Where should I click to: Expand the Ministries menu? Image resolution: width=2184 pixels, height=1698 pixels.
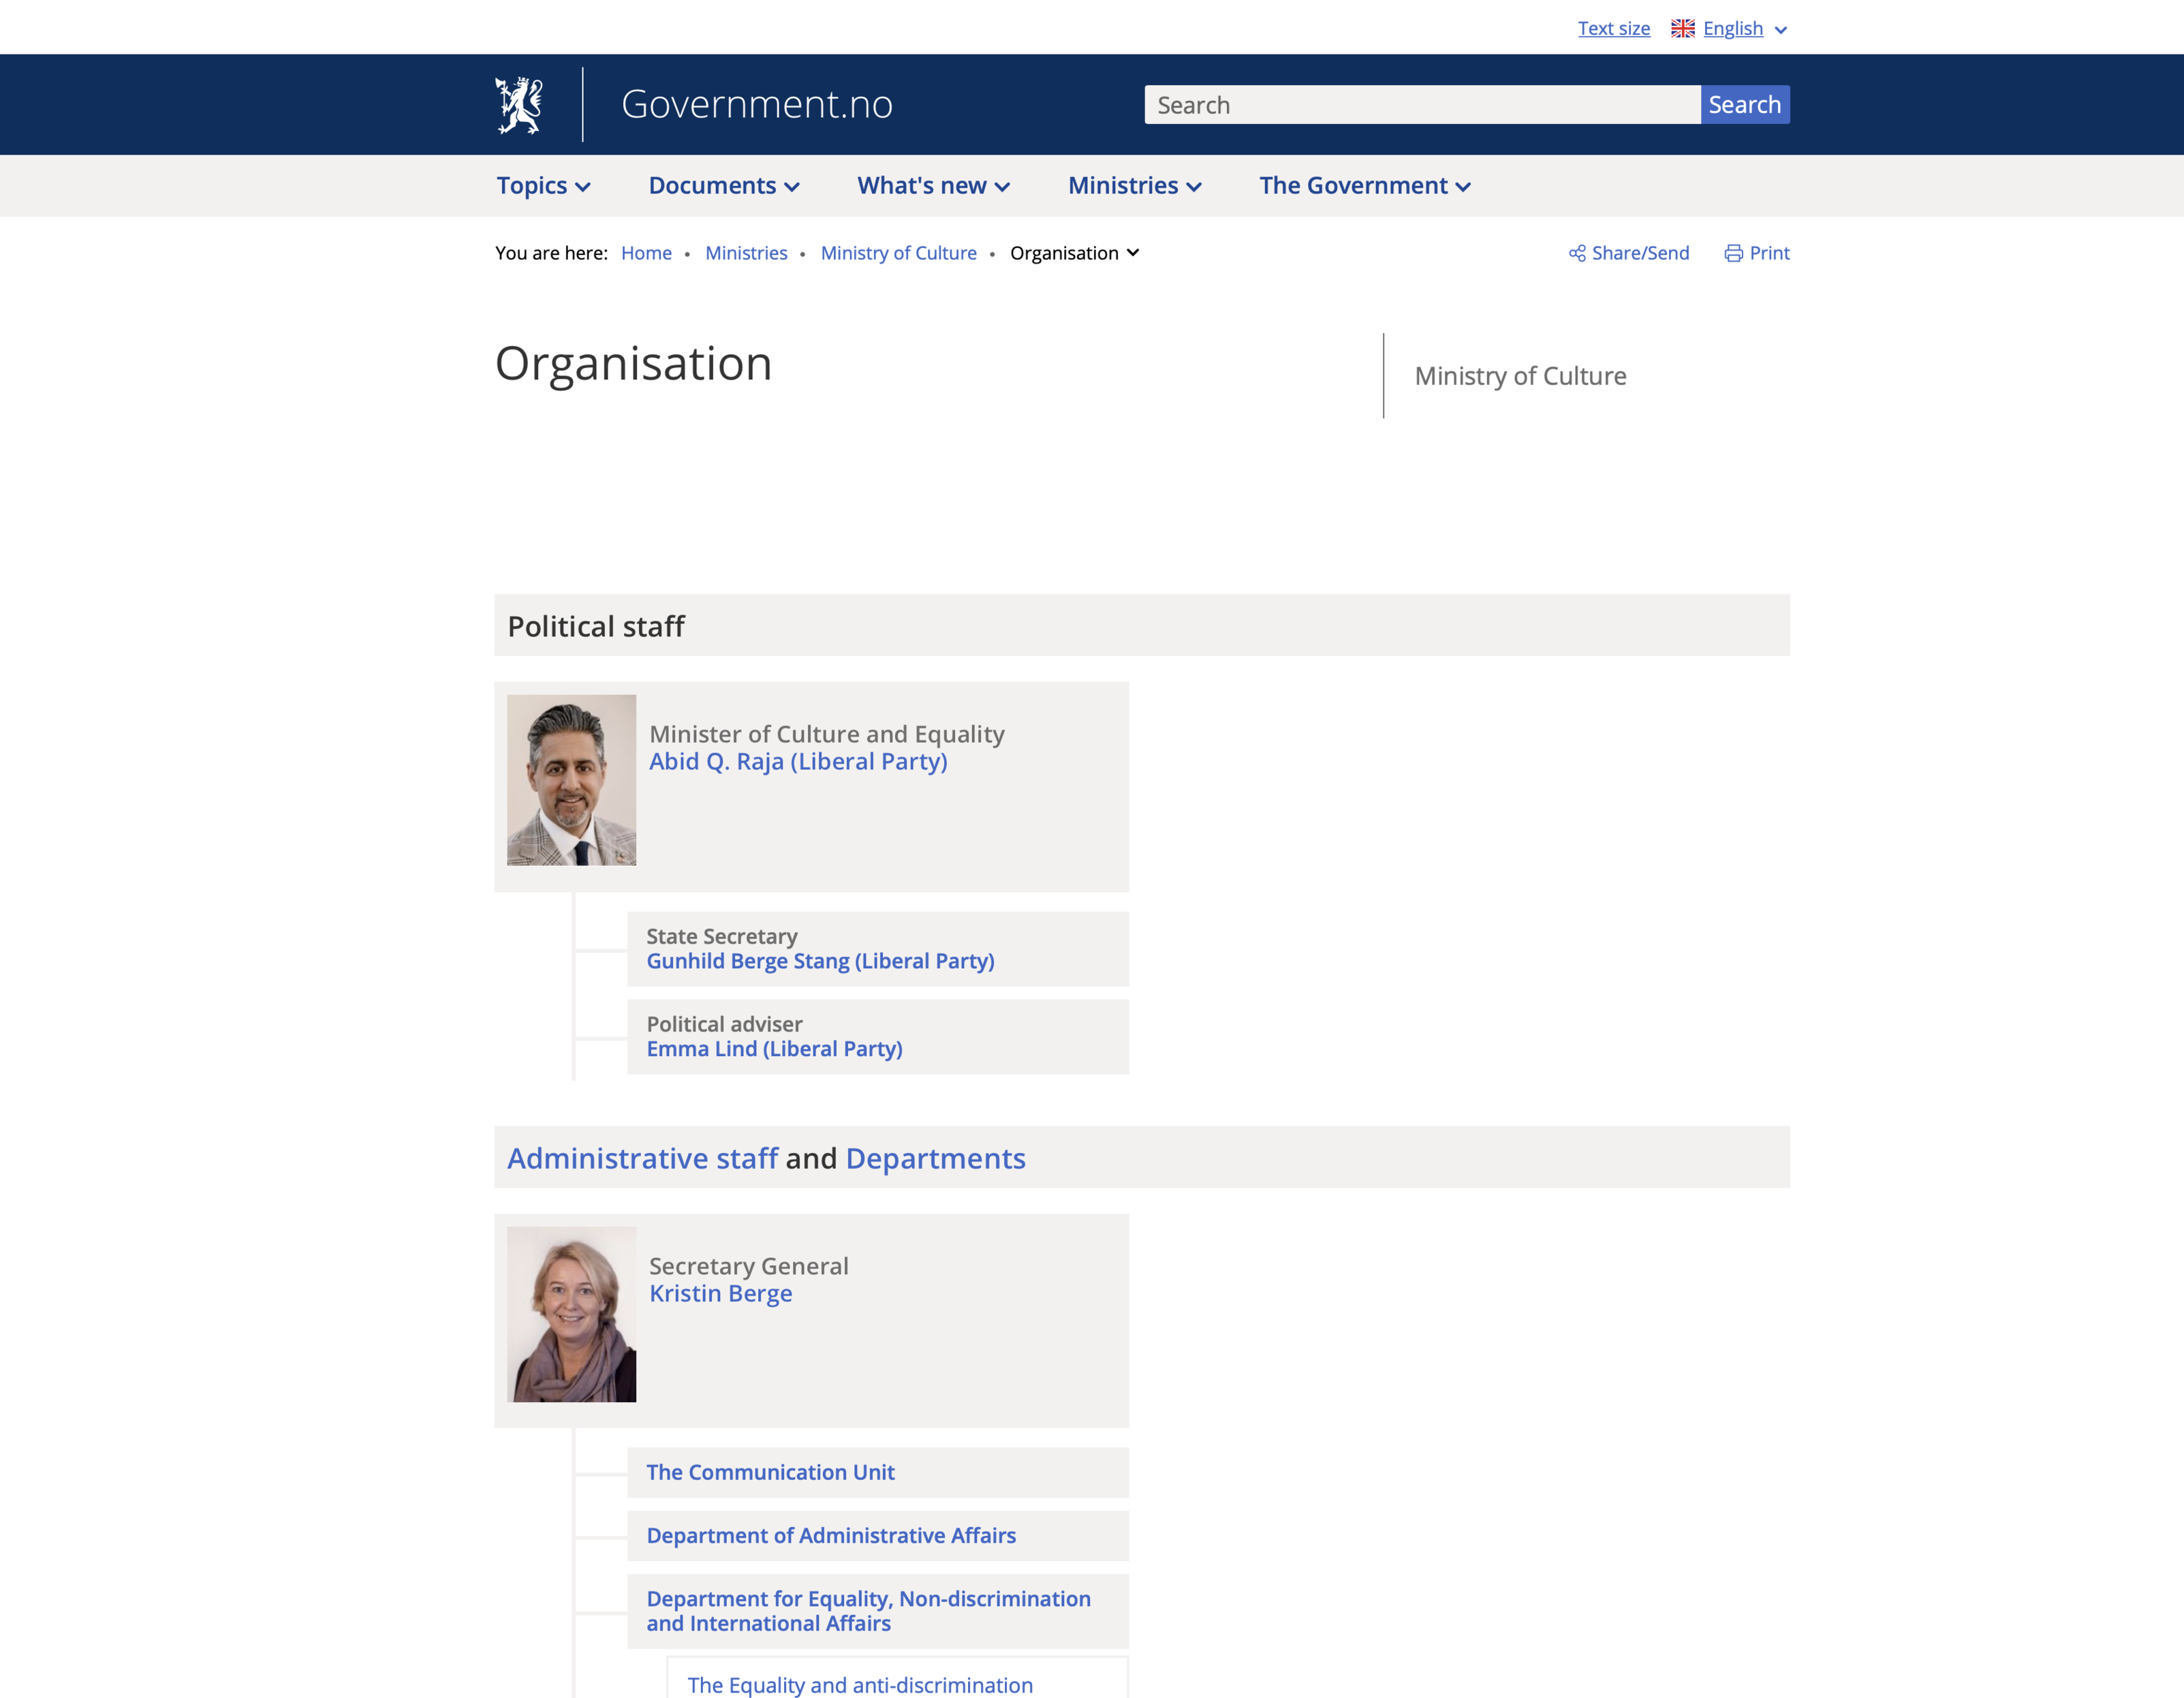point(1134,186)
